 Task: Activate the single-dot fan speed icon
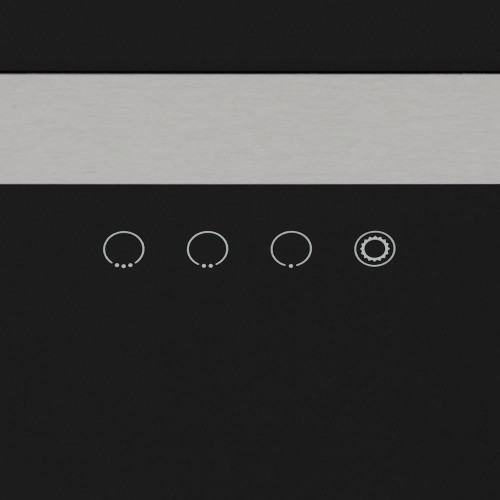[291, 249]
